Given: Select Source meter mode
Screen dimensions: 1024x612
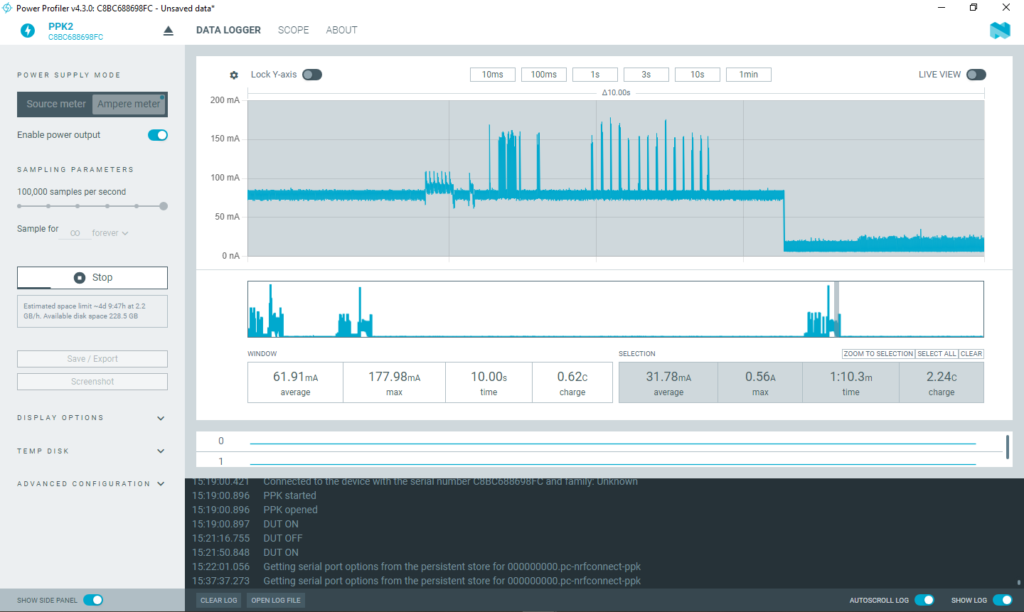Looking at the screenshot, I should click(x=56, y=104).
